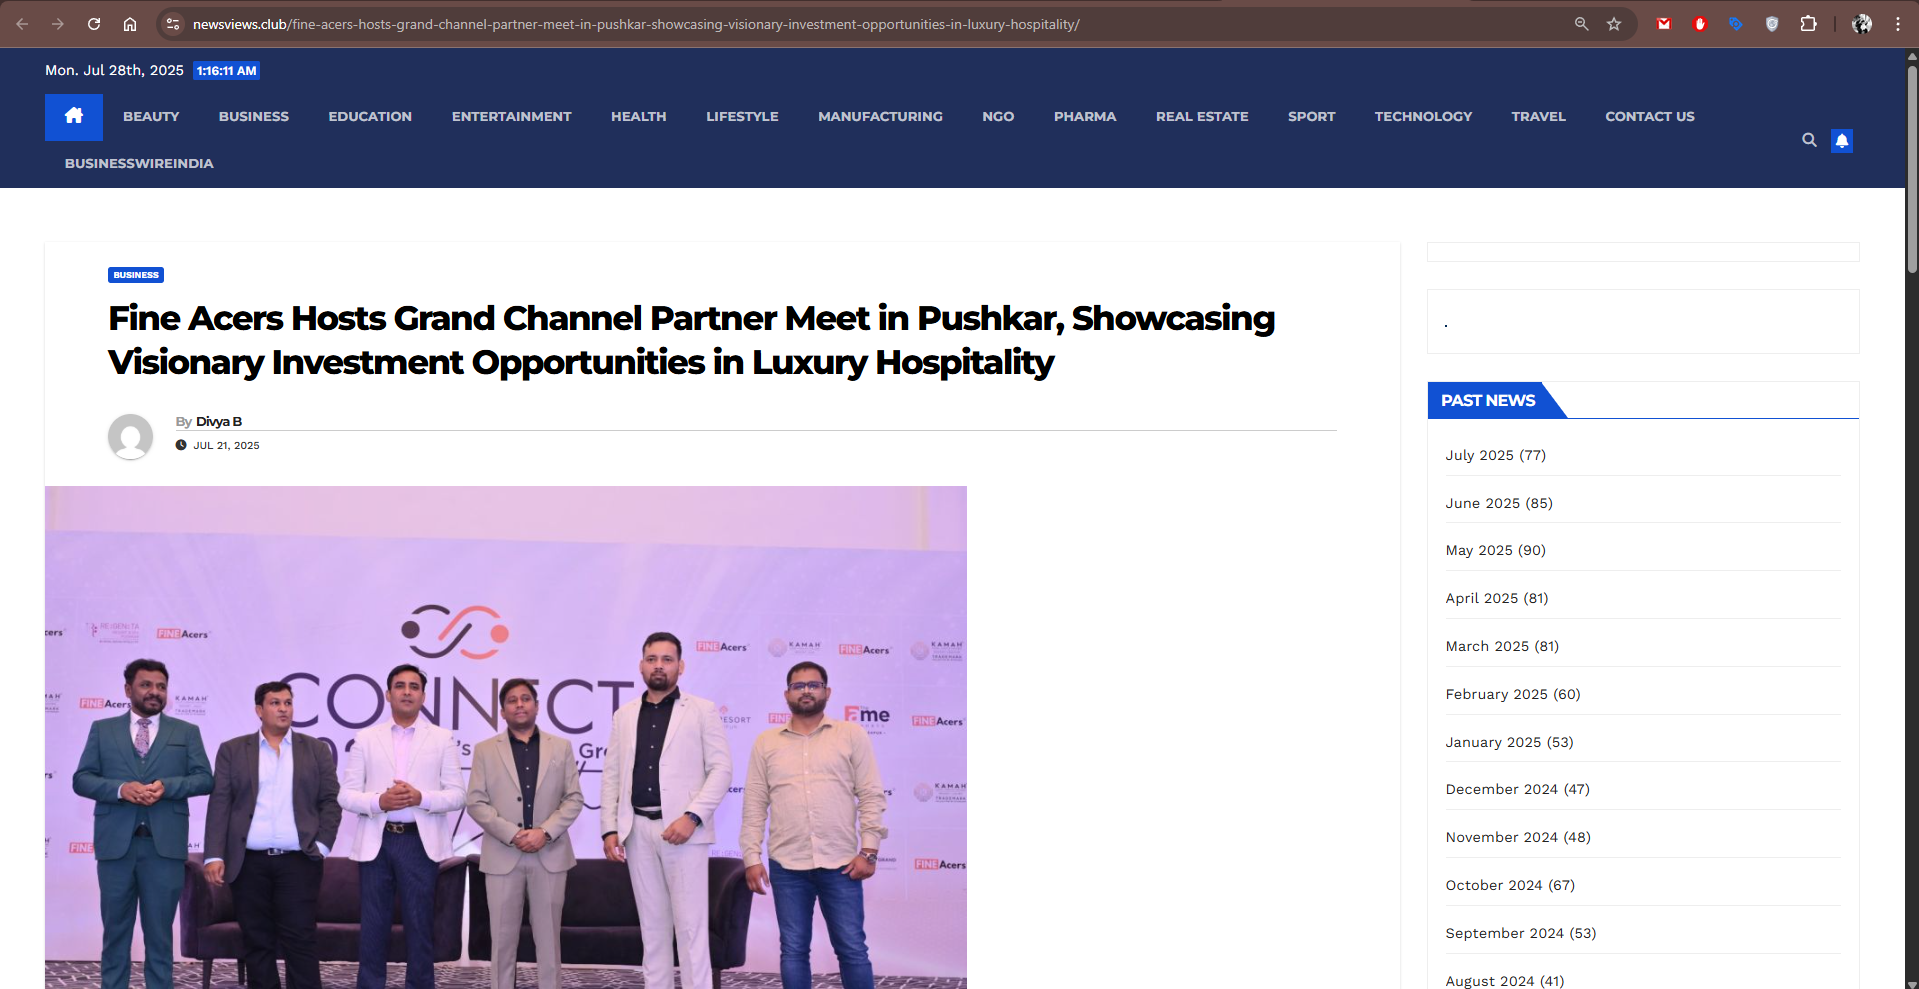Open December 2024 archive link
1919x989 pixels.
click(x=1501, y=789)
